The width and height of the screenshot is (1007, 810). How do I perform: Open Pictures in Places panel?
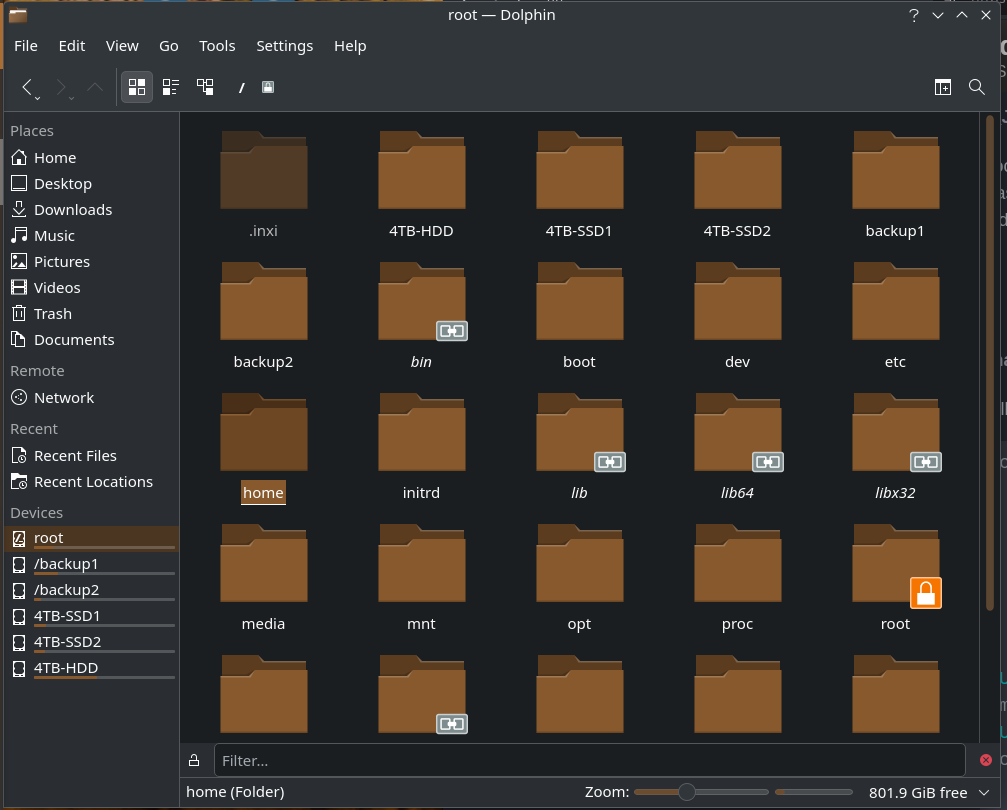tap(91, 261)
